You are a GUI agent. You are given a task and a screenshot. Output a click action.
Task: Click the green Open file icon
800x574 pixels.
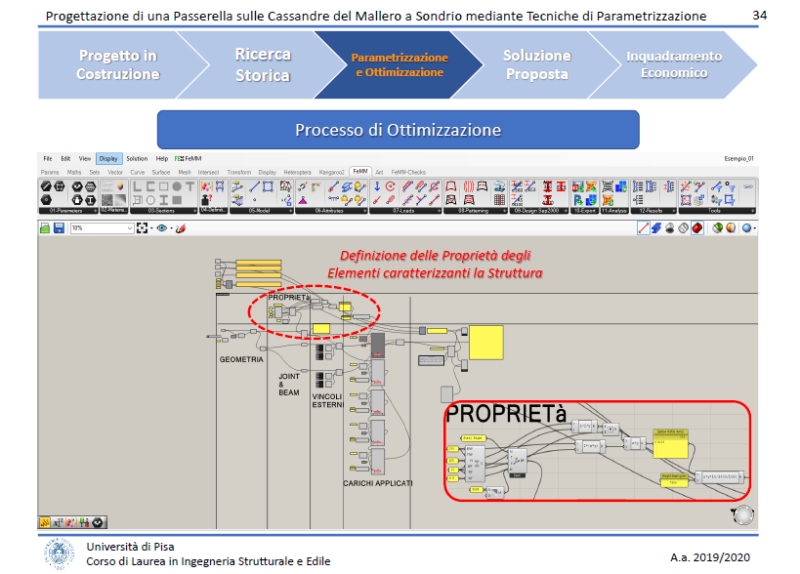point(45,228)
